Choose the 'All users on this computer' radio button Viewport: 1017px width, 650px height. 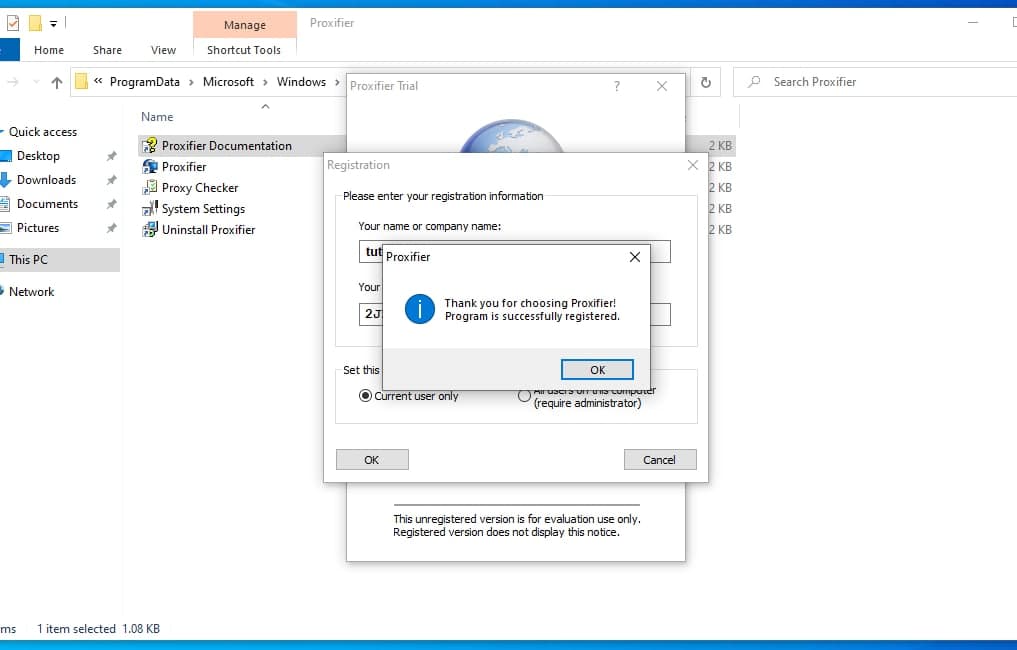click(x=524, y=396)
